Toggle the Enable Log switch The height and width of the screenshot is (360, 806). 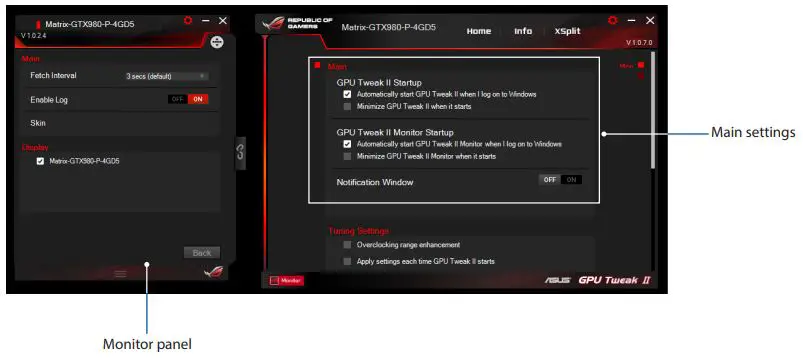(x=188, y=99)
